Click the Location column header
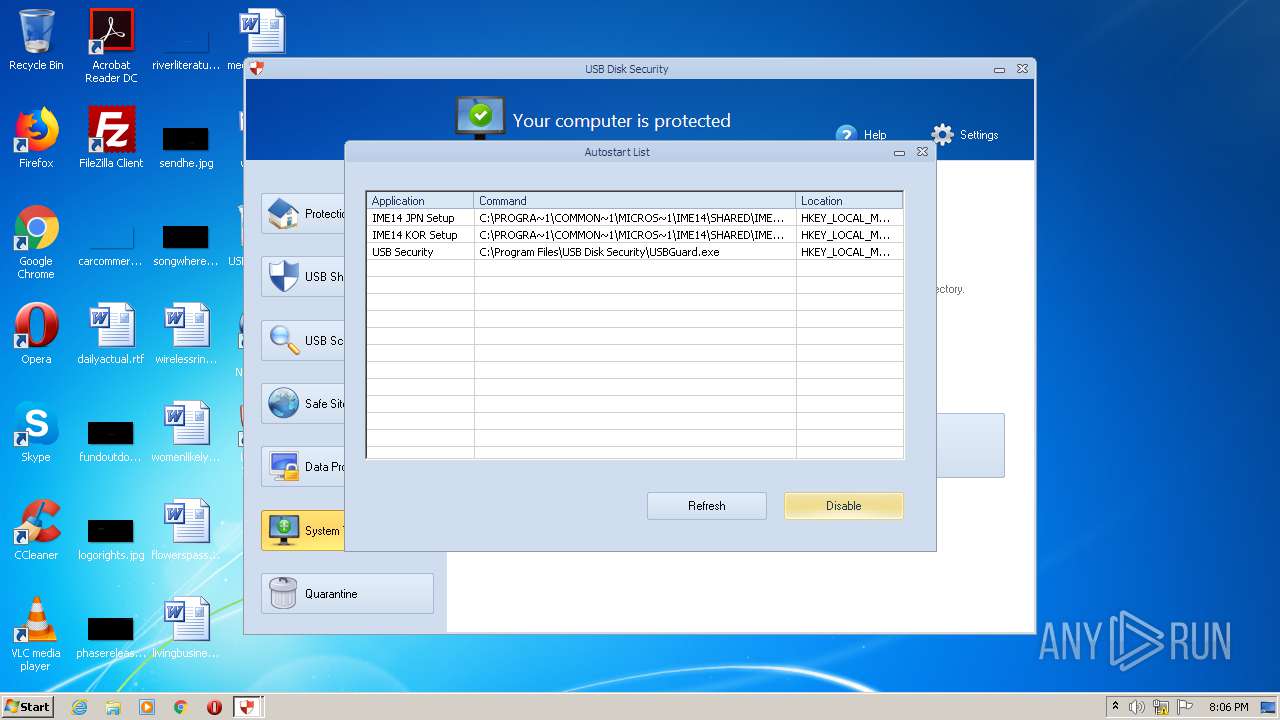Viewport: 1280px width, 720px height. (x=849, y=201)
